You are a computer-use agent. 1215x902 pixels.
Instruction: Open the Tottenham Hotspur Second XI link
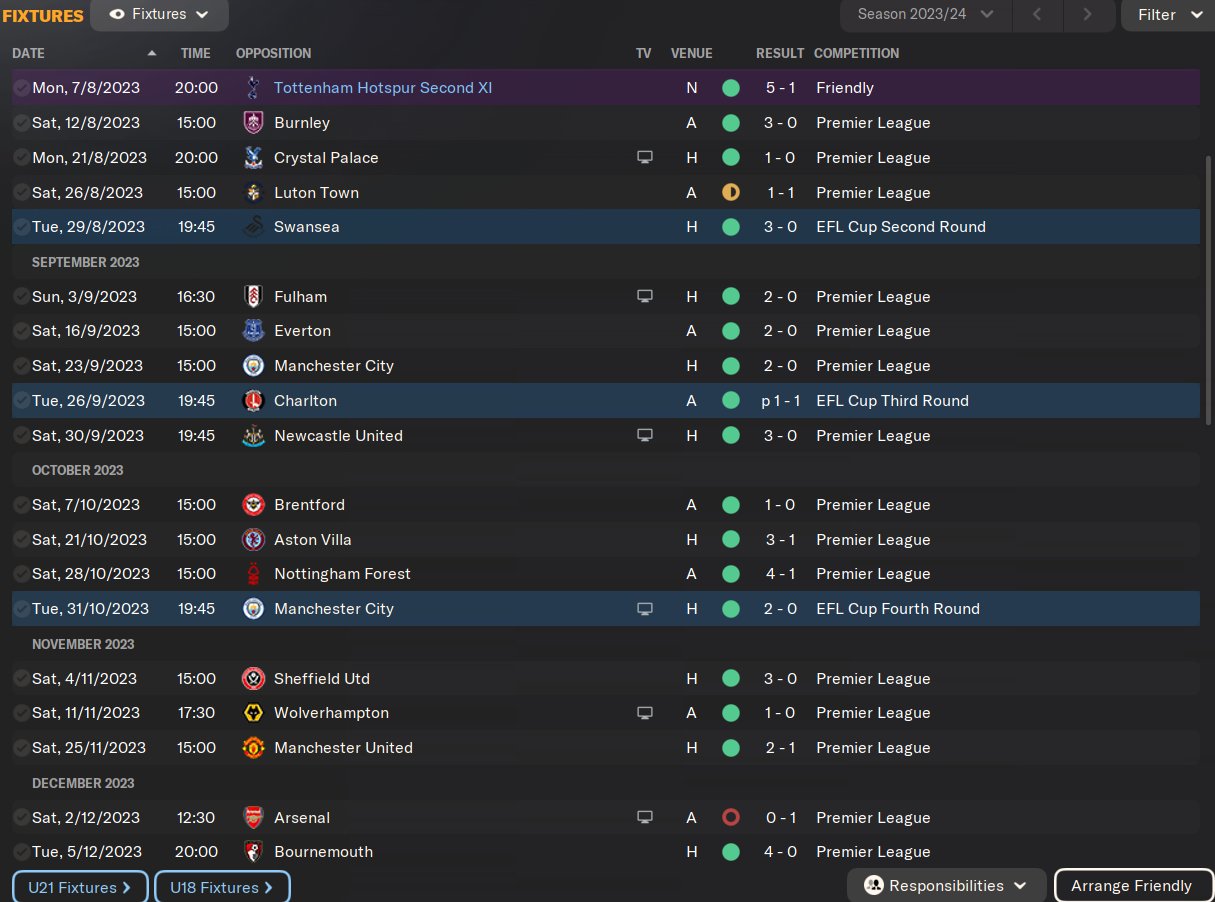coord(383,88)
